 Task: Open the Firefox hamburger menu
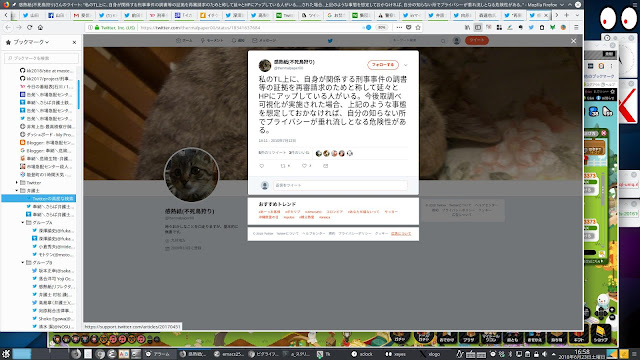576,27
